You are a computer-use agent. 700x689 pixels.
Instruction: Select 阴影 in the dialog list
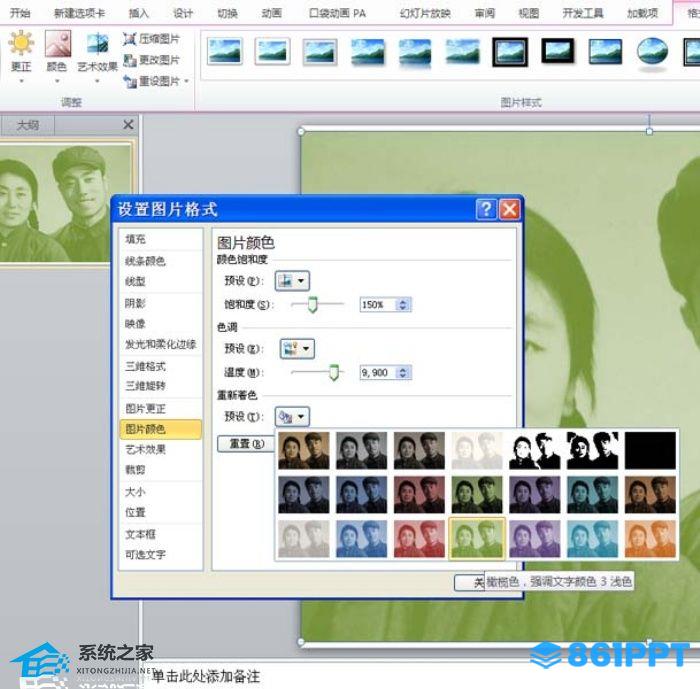click(161, 303)
